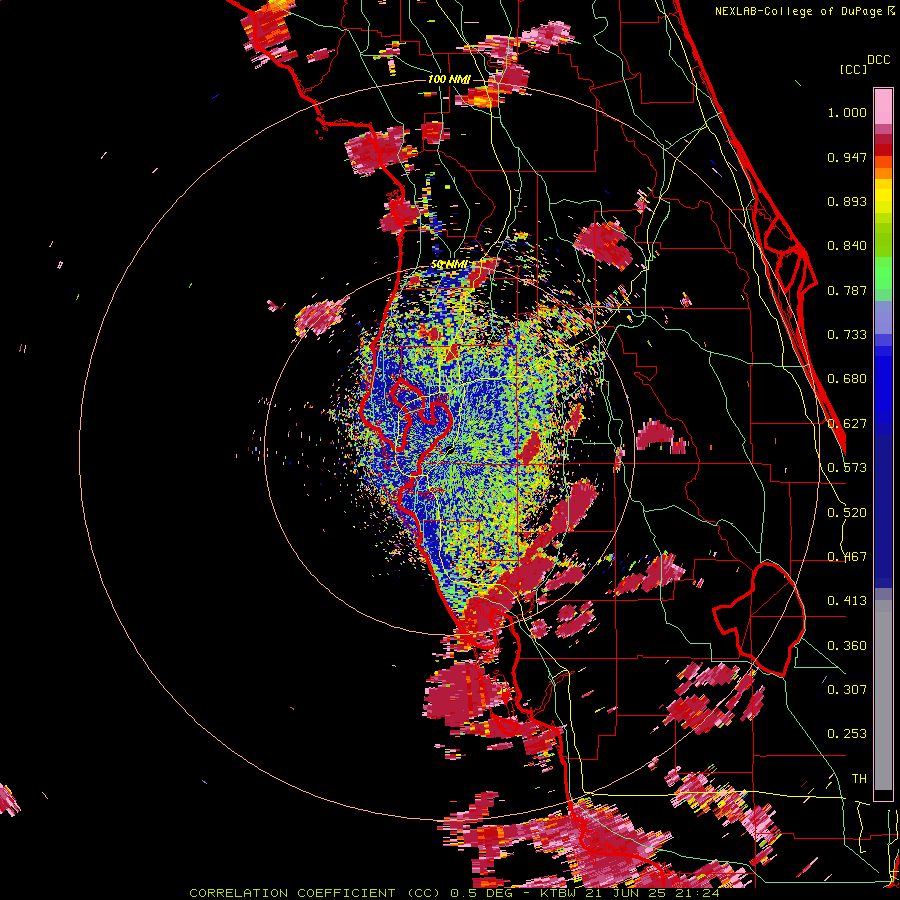Image resolution: width=900 pixels, height=900 pixels.
Task: Select the 0.360 scale value
Action: (847, 646)
